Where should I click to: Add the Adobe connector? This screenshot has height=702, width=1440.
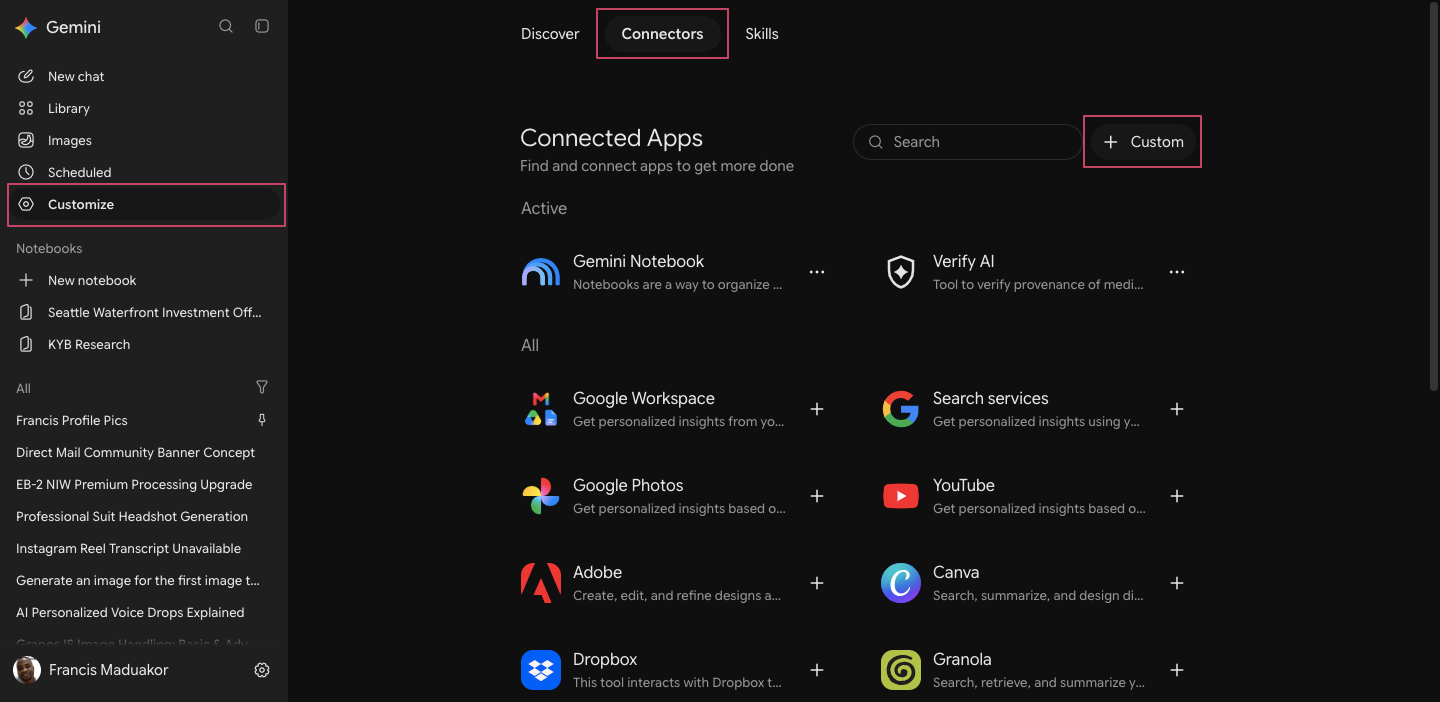tap(817, 583)
